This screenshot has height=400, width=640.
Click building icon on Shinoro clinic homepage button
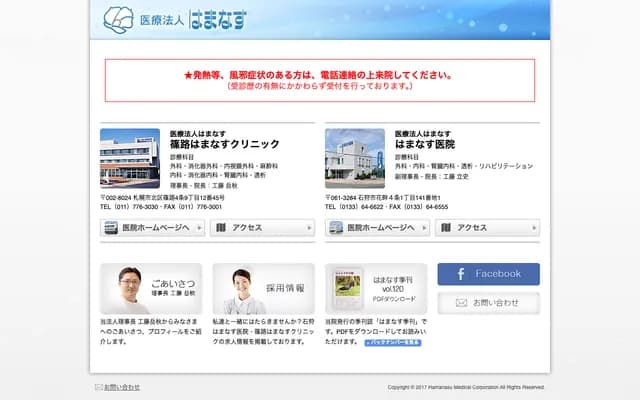(x=110, y=228)
